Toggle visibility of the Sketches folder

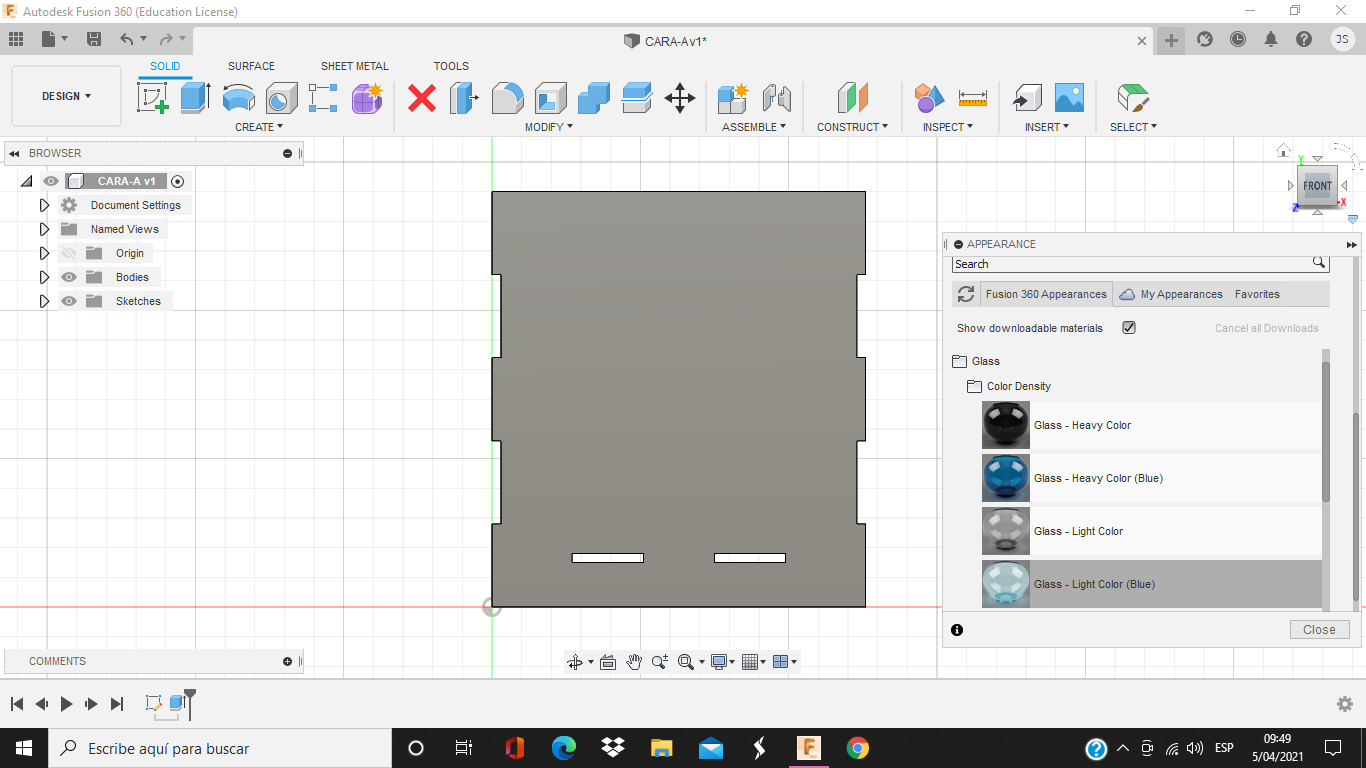click(69, 301)
